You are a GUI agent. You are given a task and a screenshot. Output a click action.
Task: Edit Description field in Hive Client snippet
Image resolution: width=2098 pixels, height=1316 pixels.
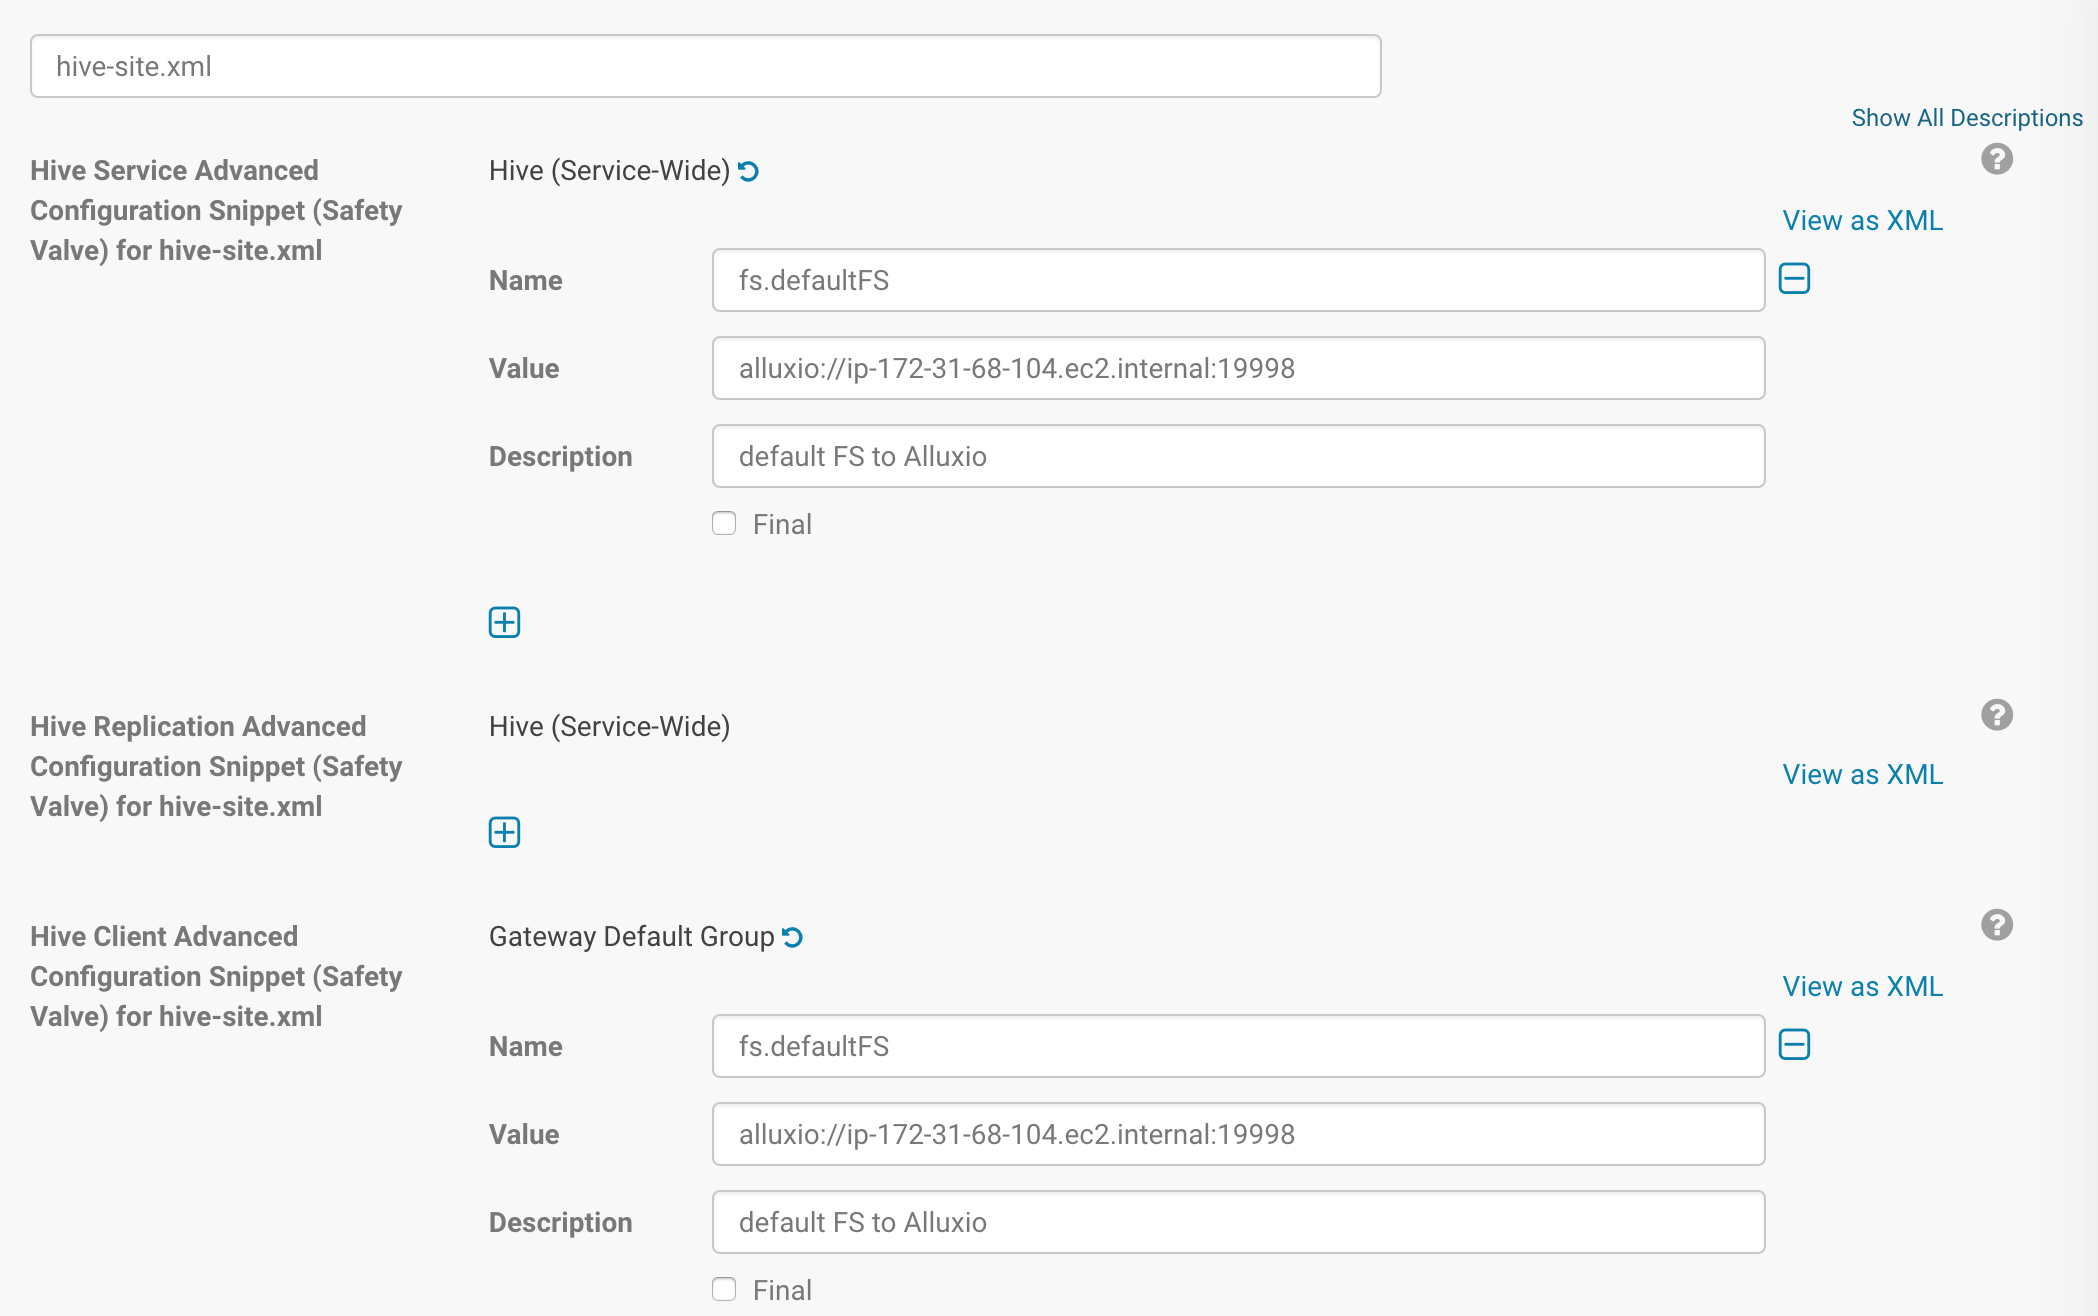[x=1238, y=1222]
